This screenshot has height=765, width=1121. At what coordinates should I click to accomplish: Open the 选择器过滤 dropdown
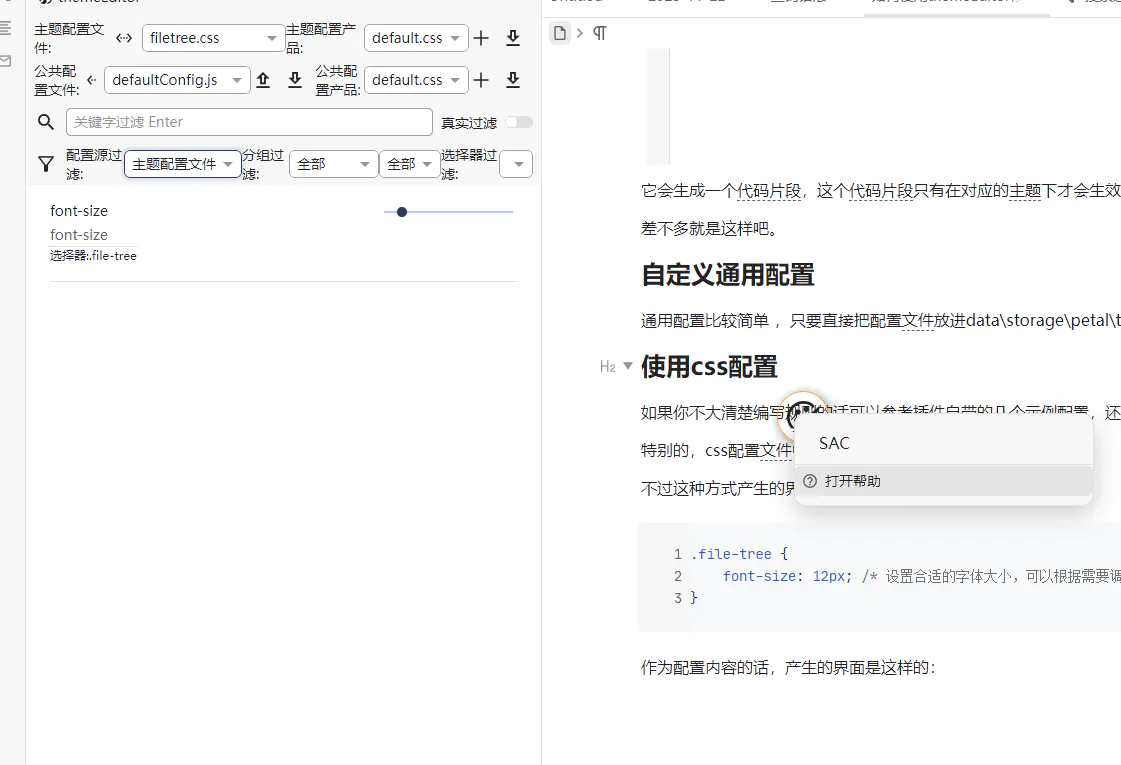pos(516,164)
